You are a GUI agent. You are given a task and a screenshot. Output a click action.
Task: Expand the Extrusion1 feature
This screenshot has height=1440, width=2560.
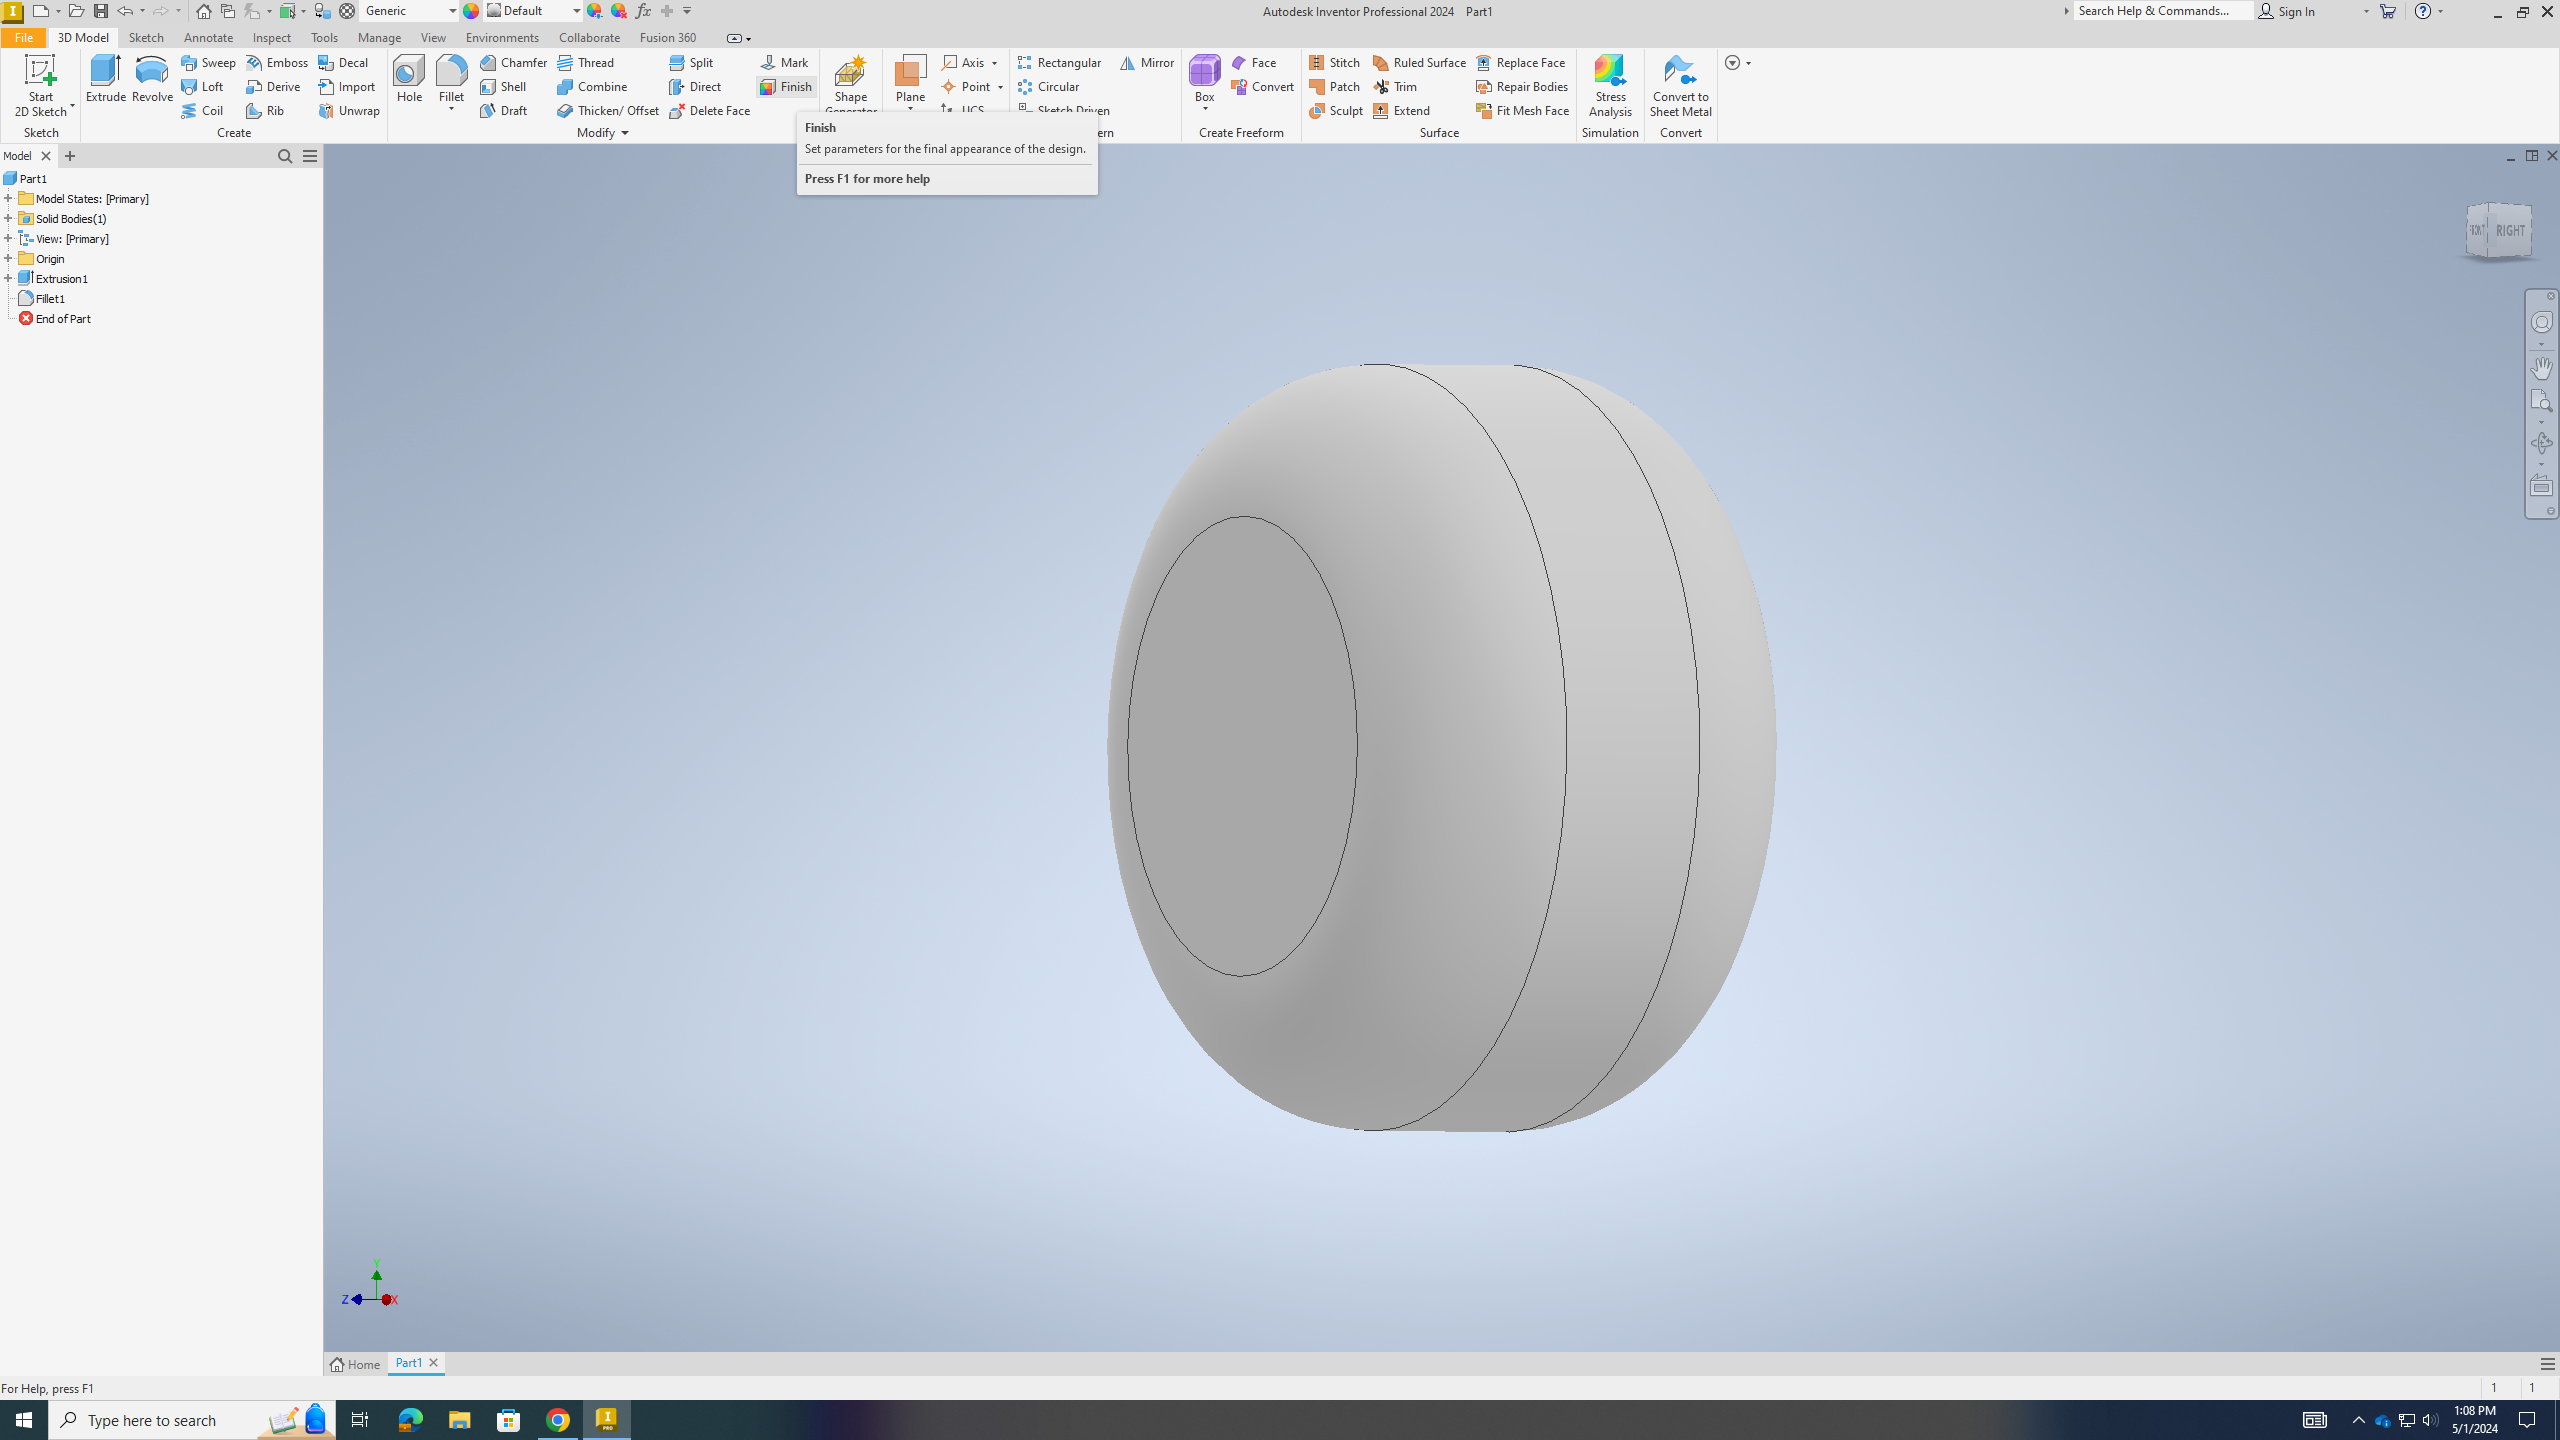pyautogui.click(x=8, y=278)
